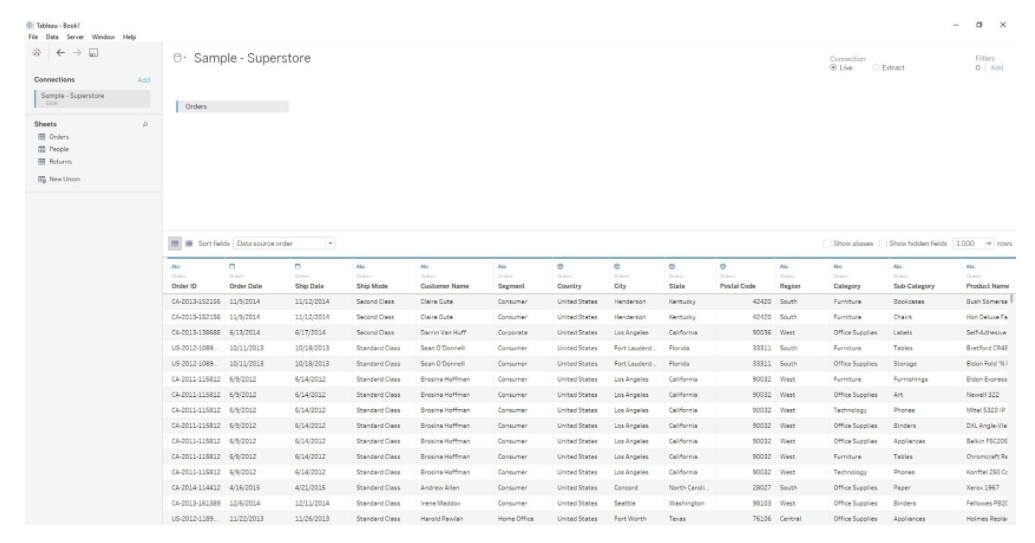Click the back arrow in toolbar
The width and height of the screenshot is (1035, 543).
coord(60,53)
